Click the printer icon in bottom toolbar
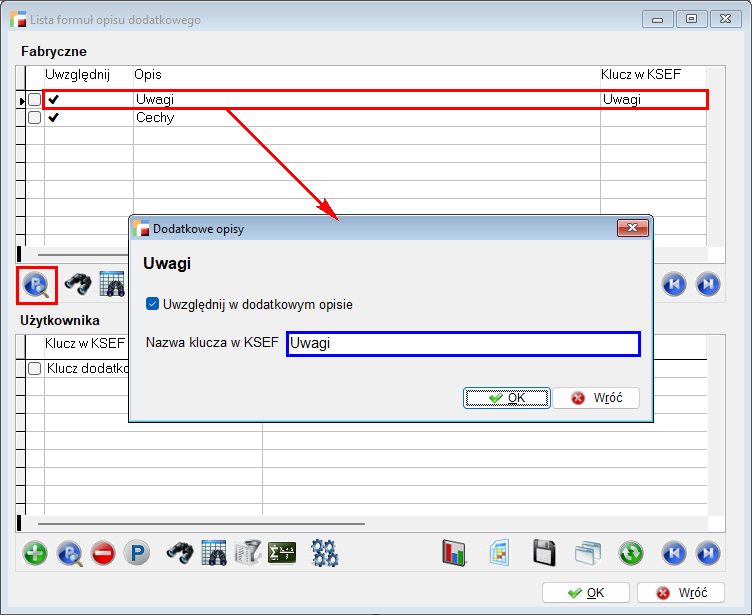 [247, 553]
